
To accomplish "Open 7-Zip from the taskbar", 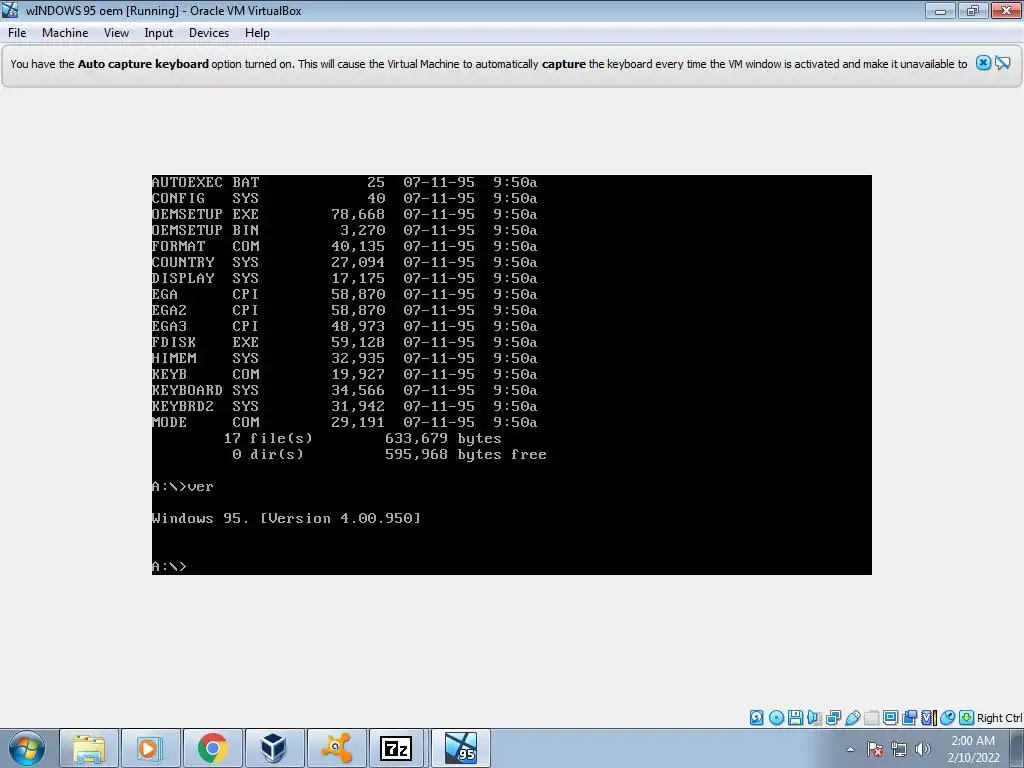I will [396, 748].
